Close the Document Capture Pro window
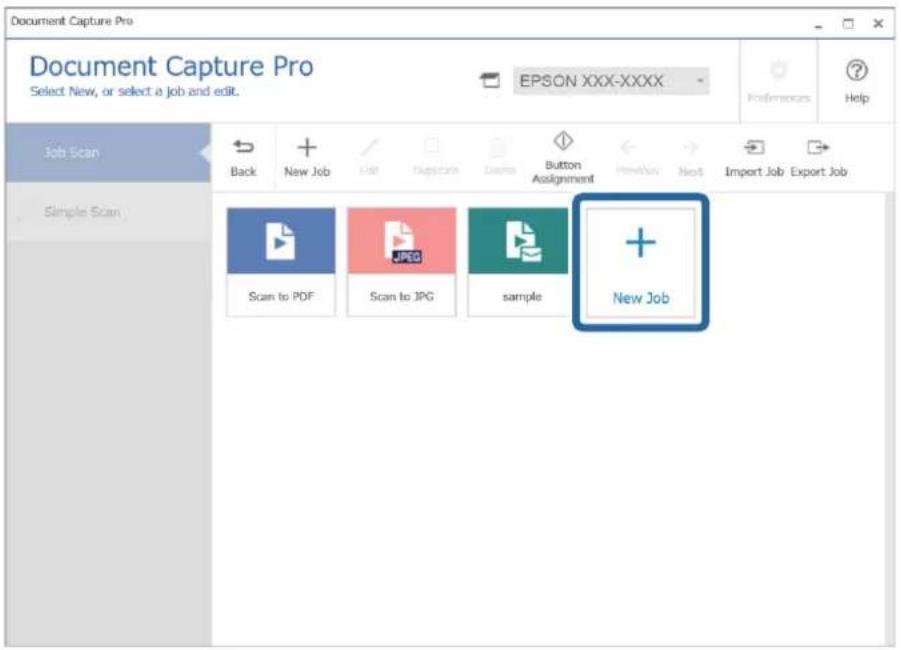This screenshot has width=901, height=650. [878, 24]
